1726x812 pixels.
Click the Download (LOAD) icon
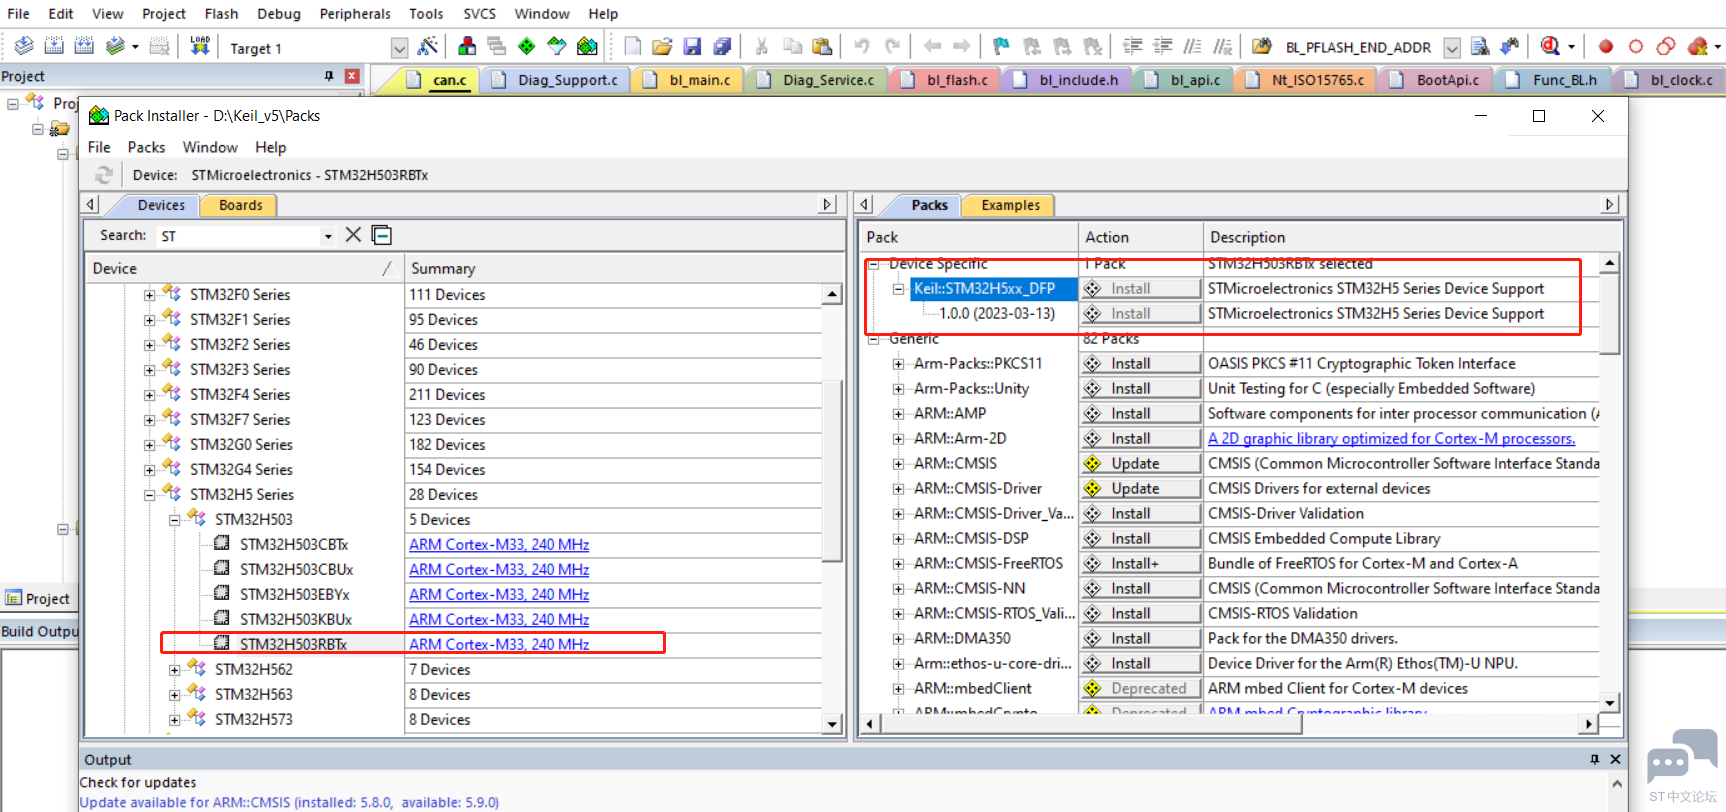(x=200, y=46)
